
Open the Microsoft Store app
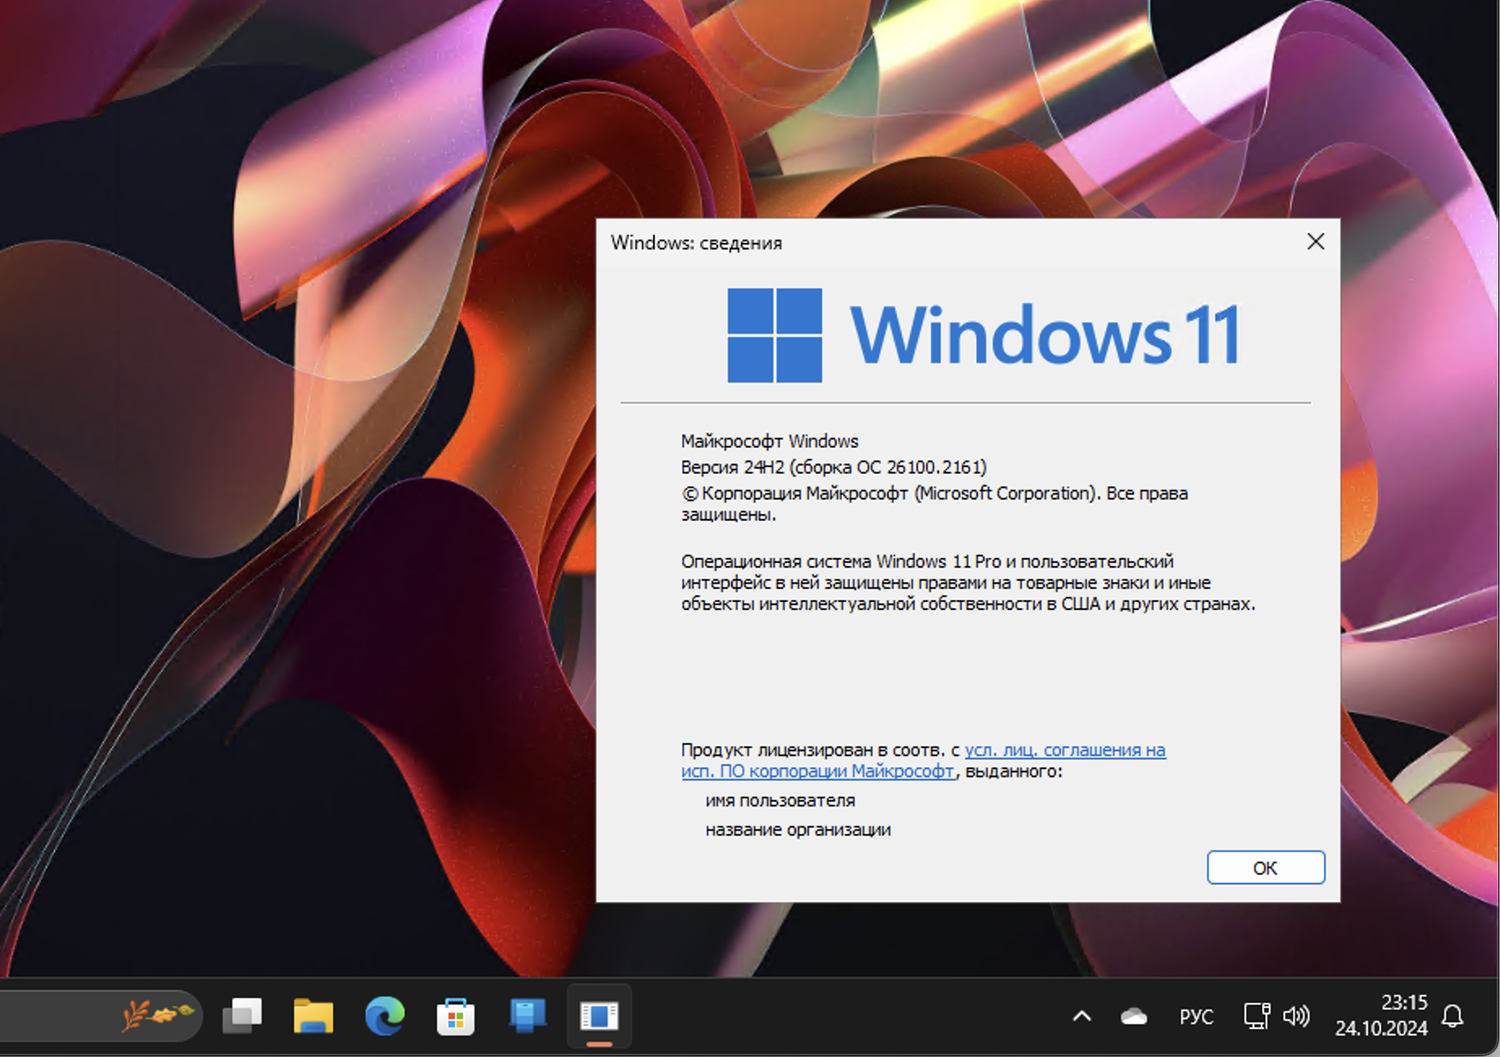[456, 1016]
